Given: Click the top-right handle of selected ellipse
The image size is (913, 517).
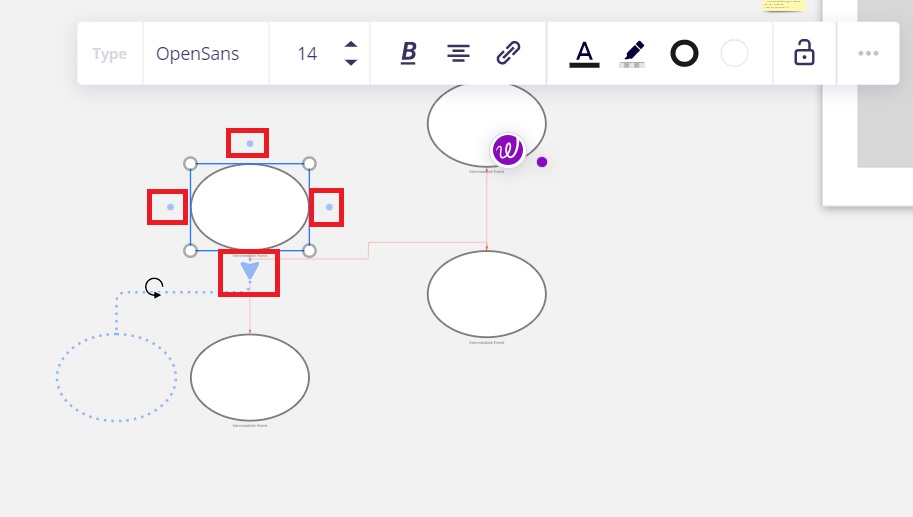Looking at the screenshot, I should pyautogui.click(x=309, y=164).
